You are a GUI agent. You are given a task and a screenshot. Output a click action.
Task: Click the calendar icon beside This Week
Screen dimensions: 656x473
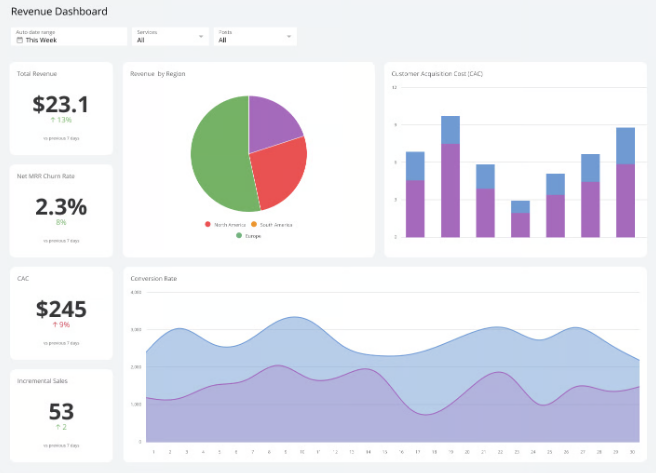point(19,40)
